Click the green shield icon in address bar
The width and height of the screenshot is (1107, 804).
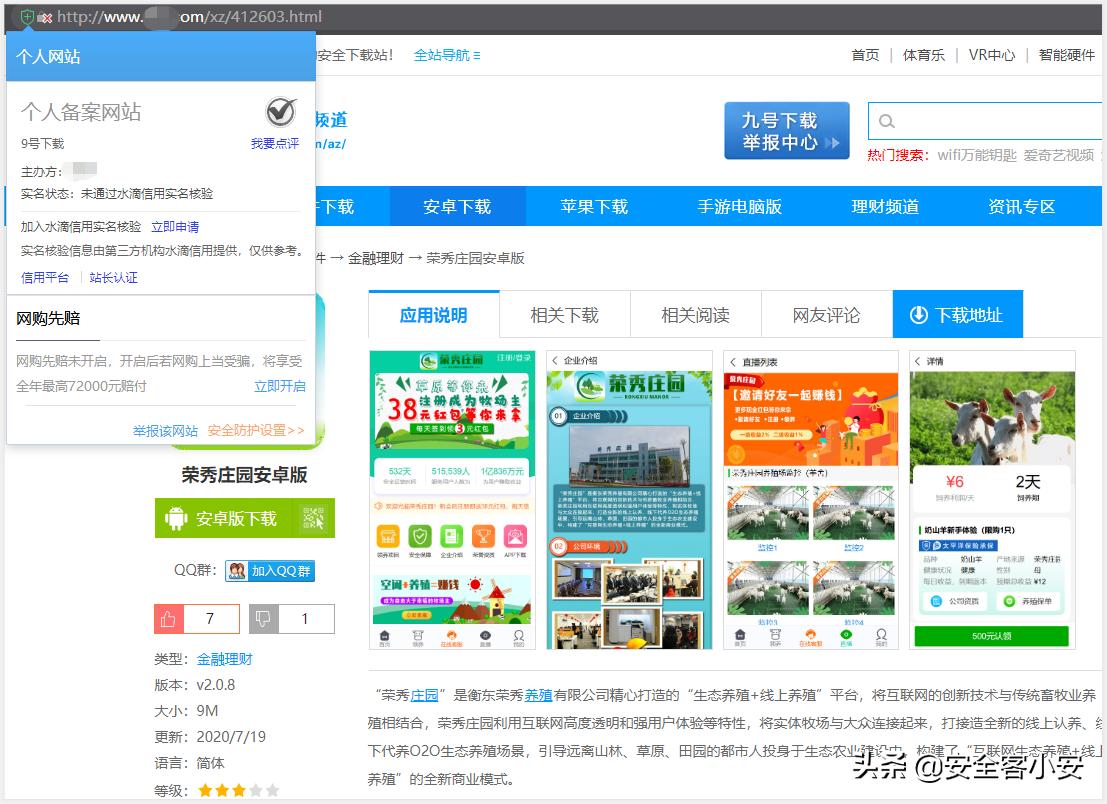click(x=26, y=16)
